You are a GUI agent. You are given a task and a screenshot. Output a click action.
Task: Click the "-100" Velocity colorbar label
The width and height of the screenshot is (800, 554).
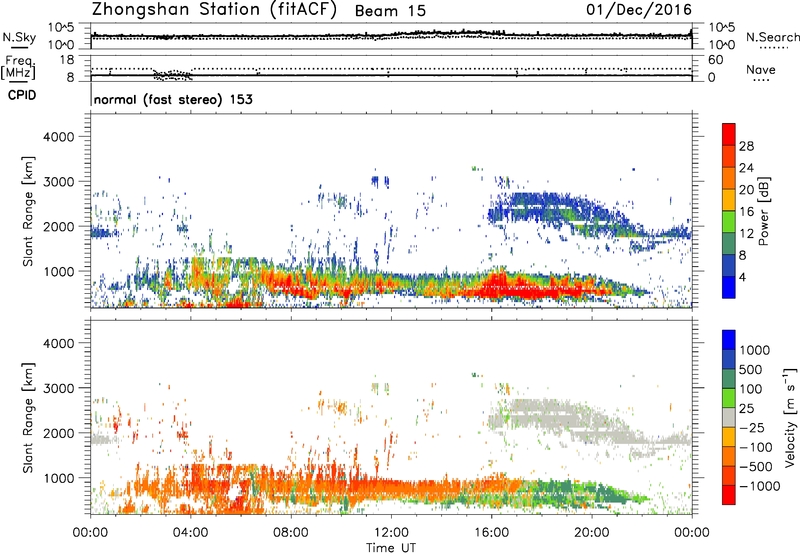(756, 447)
